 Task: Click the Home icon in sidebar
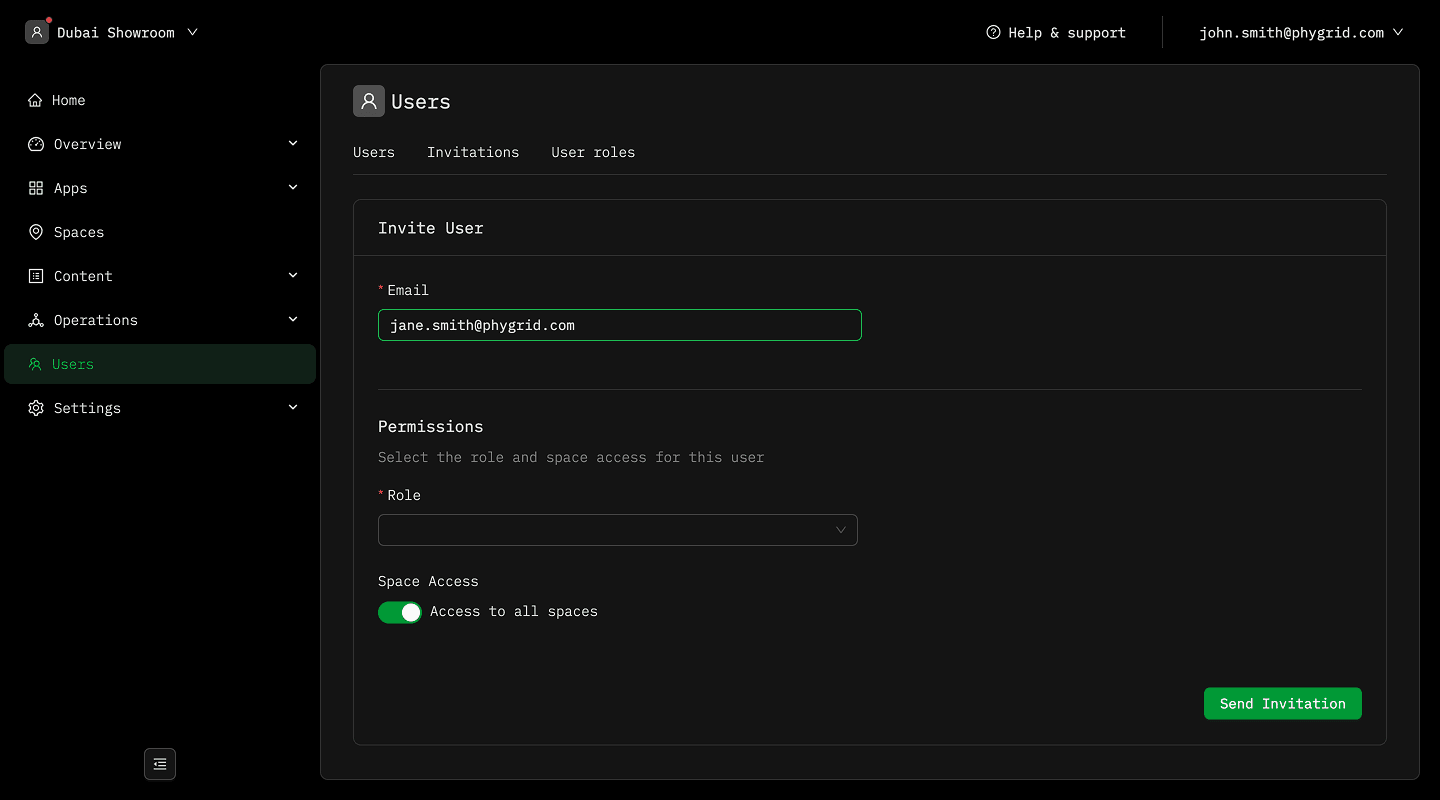[x=36, y=100]
